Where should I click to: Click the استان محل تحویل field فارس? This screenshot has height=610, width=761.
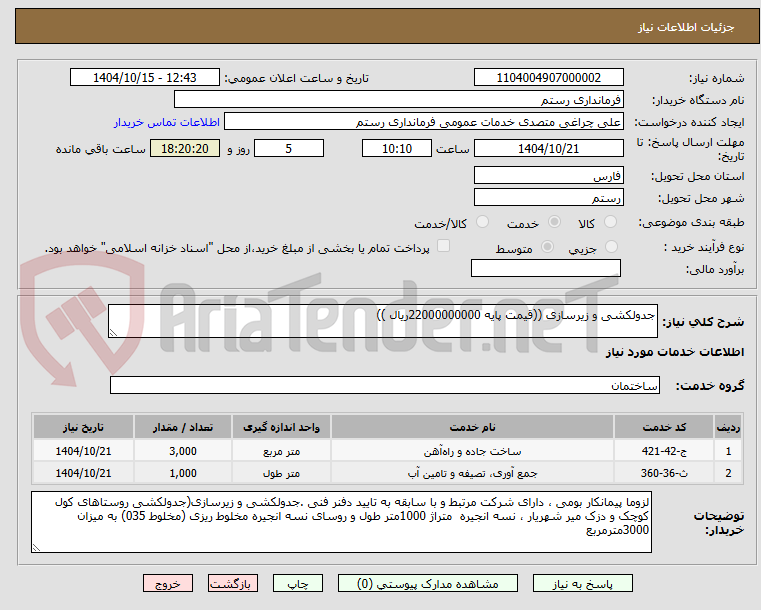pyautogui.click(x=548, y=176)
